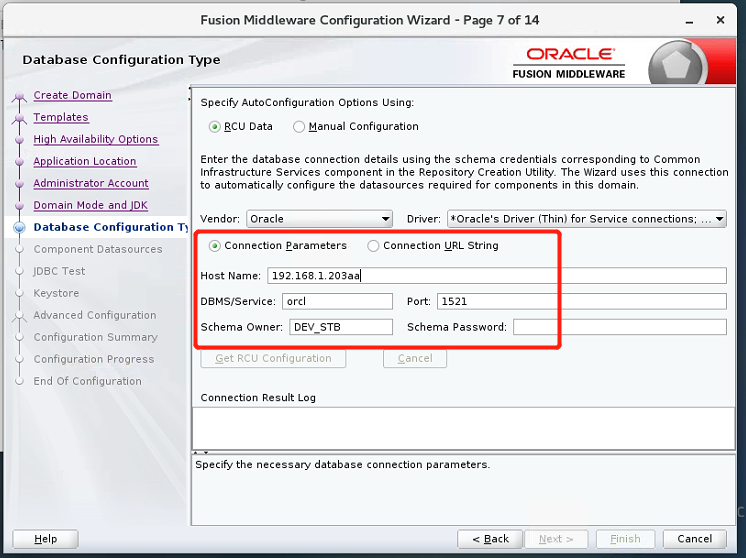Choose Manual Configuration option

coord(299,127)
